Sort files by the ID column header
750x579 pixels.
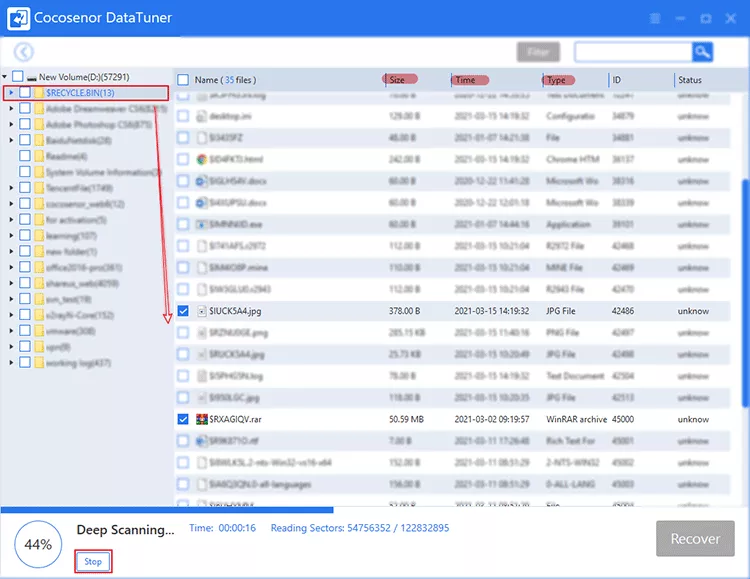click(617, 80)
